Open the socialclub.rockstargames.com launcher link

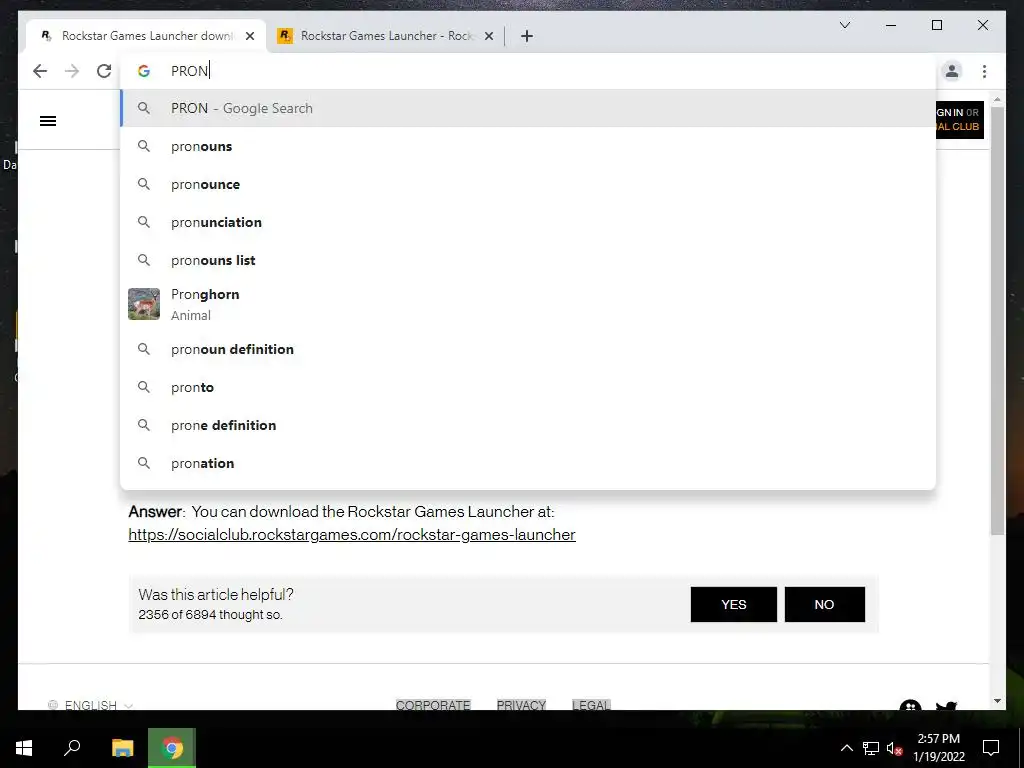click(352, 535)
